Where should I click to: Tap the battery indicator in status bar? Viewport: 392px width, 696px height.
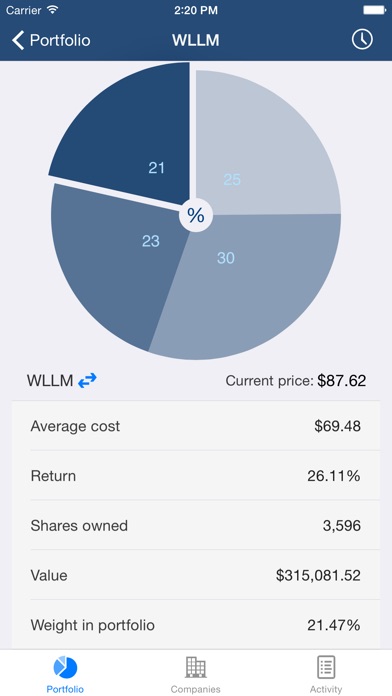374,10
